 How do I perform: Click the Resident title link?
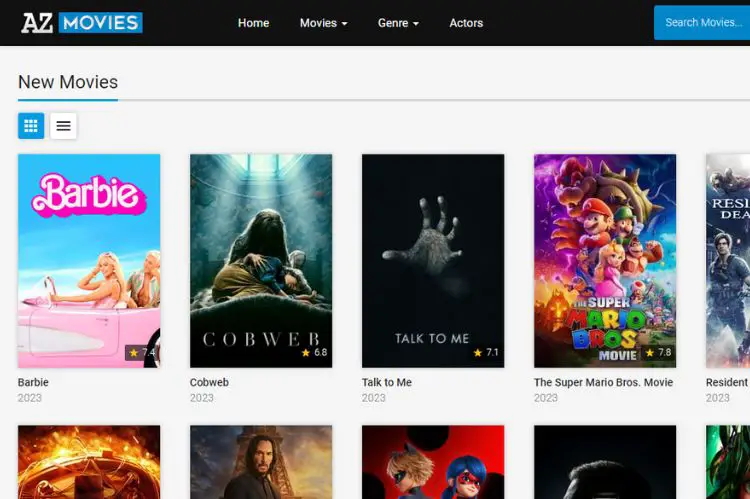point(727,382)
